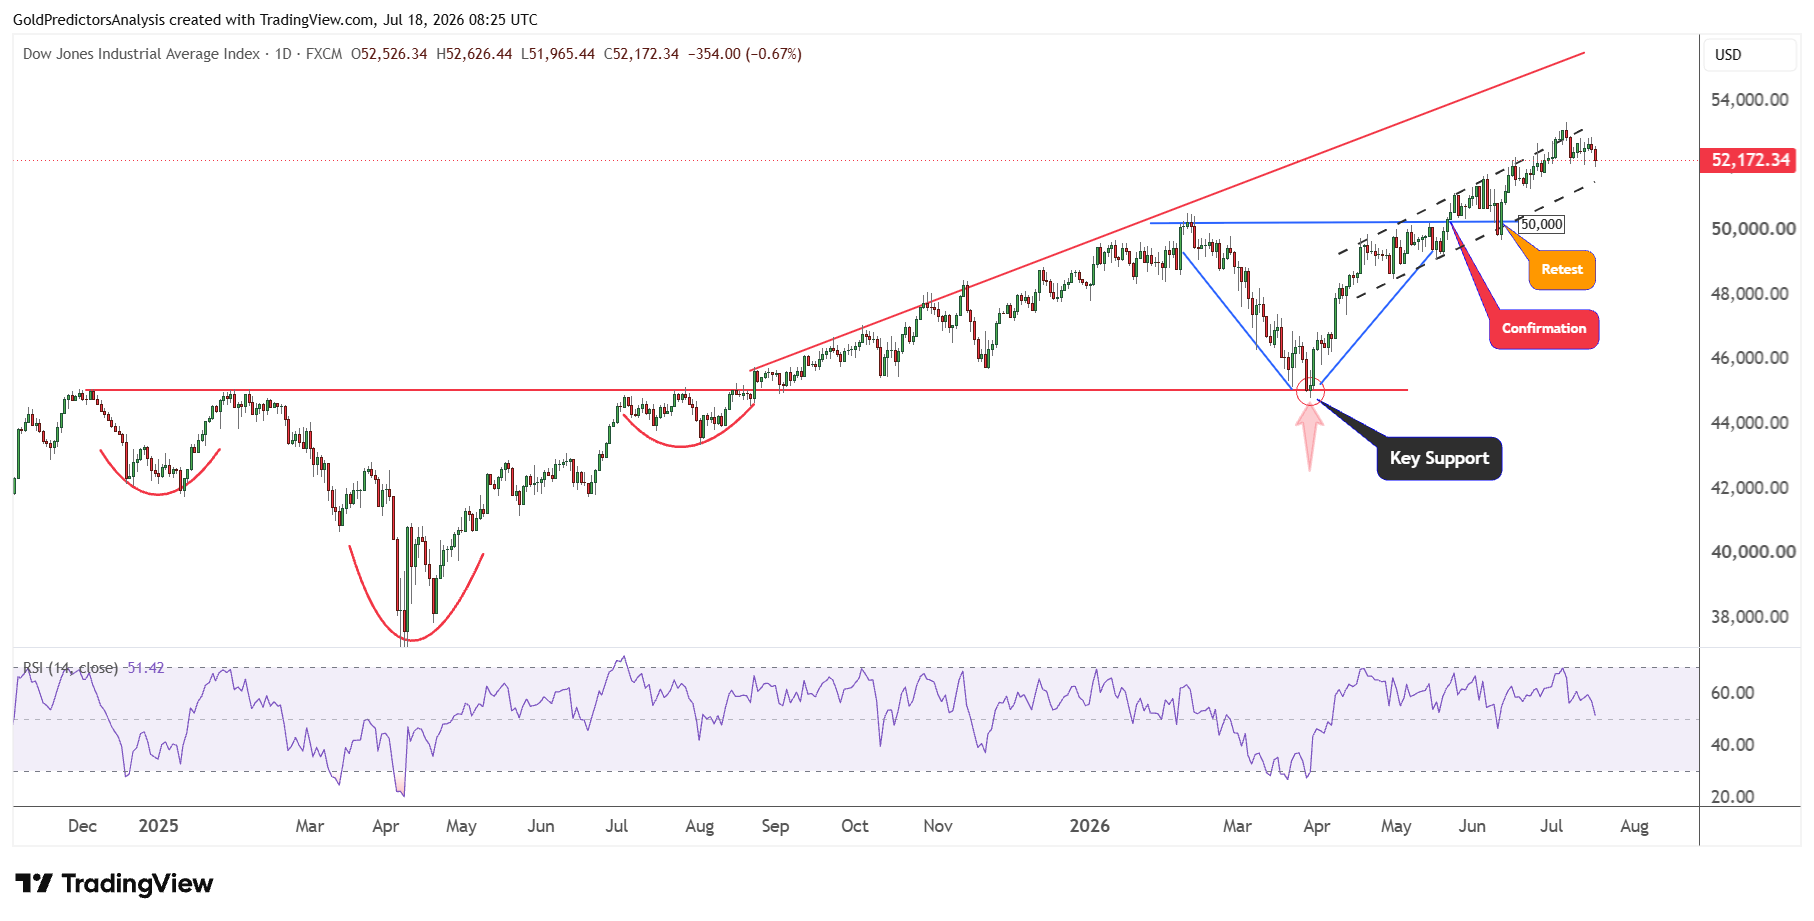Click the current price tag 52,172.34

pos(1749,160)
